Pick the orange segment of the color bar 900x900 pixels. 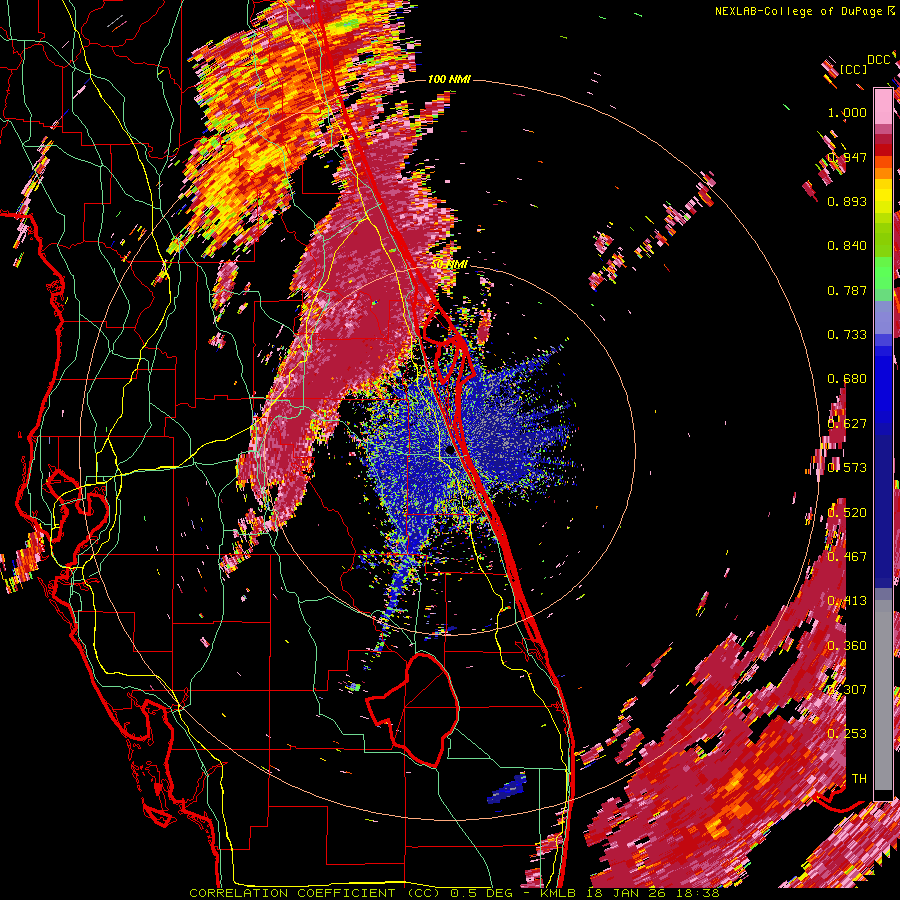click(x=883, y=168)
